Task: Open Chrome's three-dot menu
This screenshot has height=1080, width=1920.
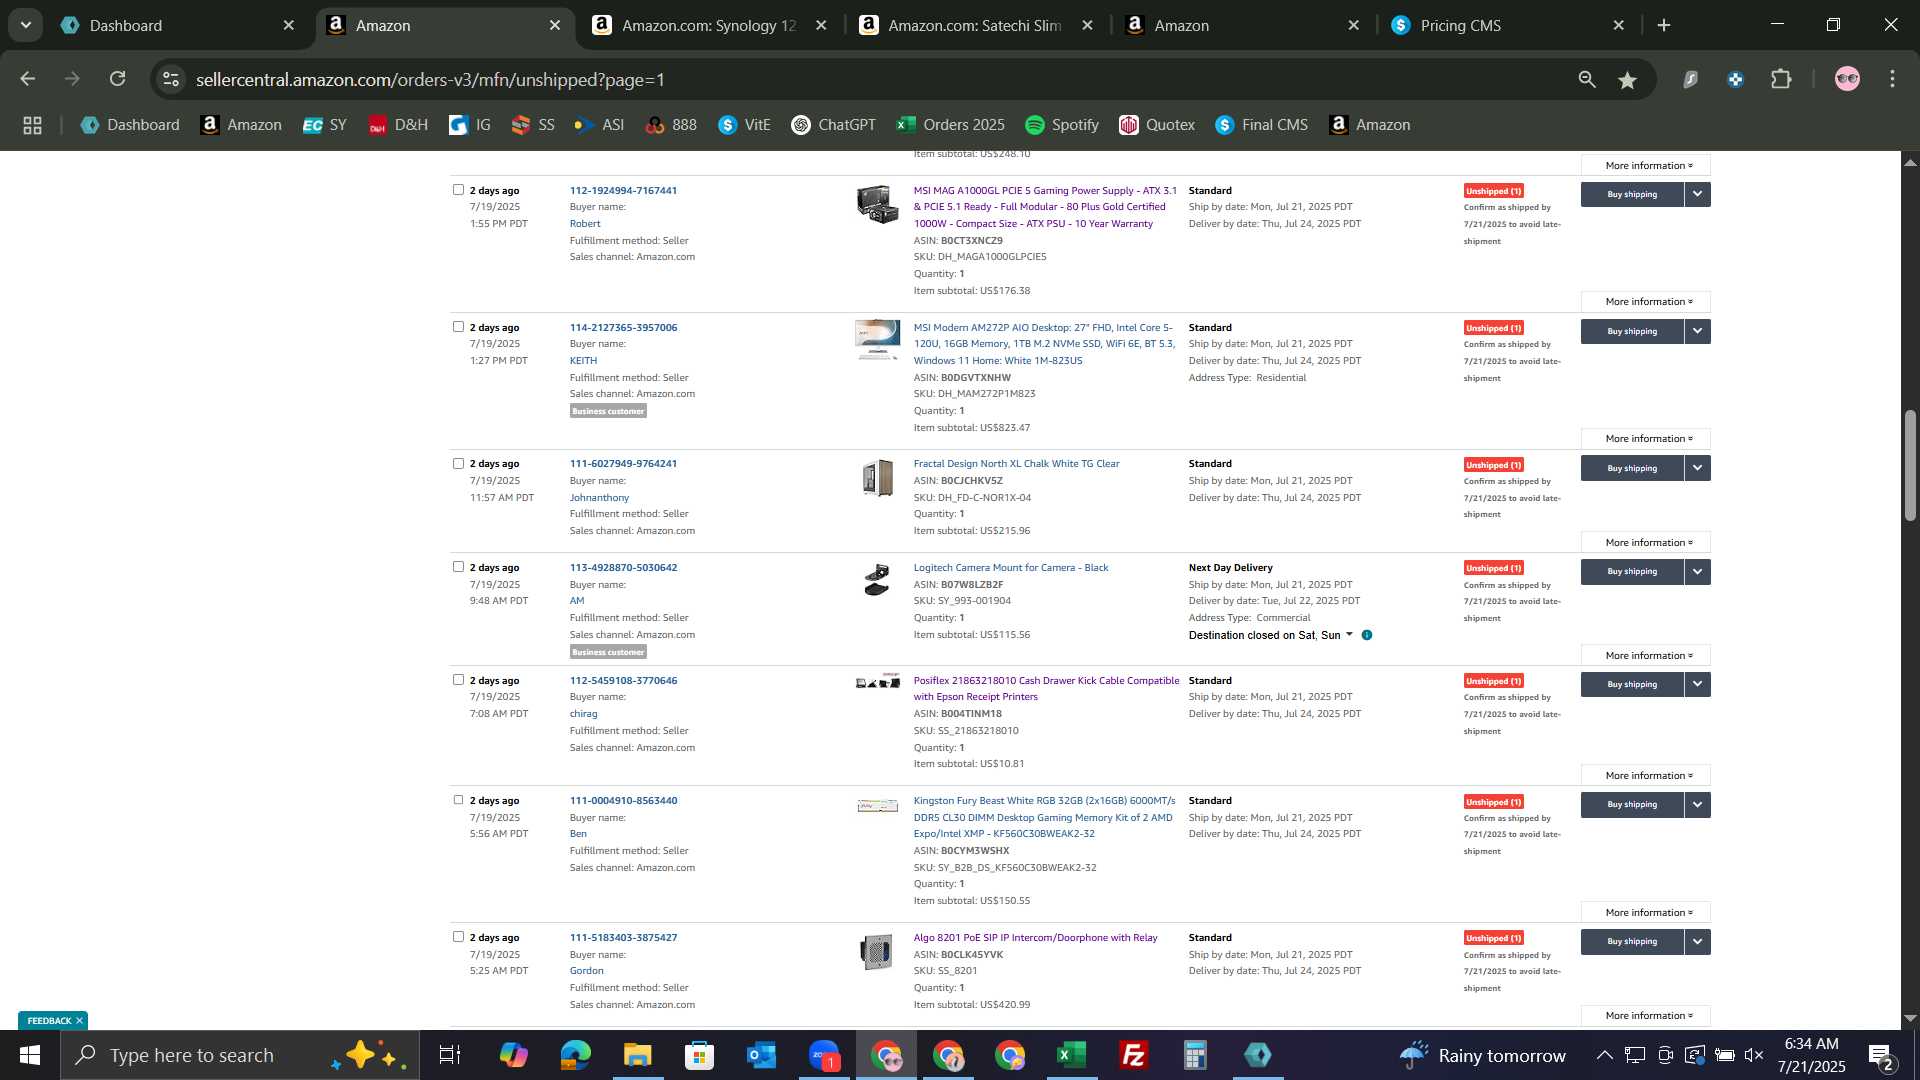Action: pos(1892,79)
